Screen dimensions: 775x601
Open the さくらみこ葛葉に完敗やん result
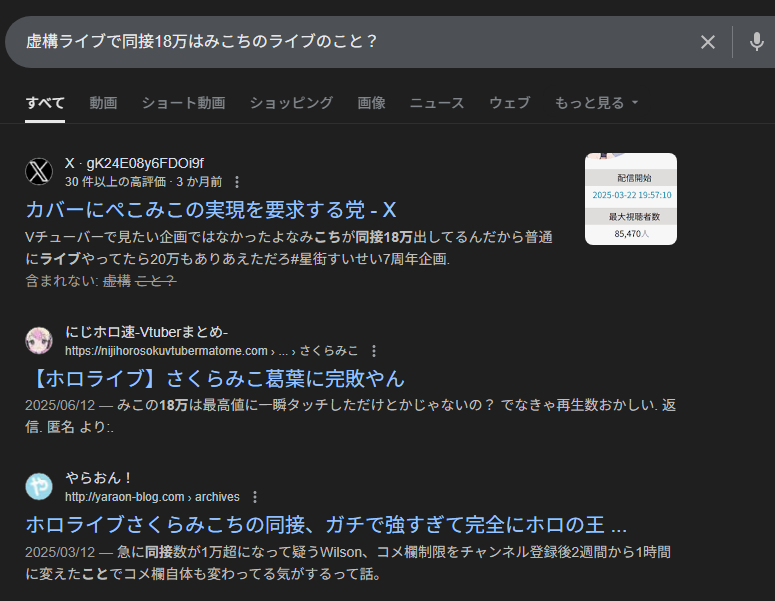pos(215,379)
